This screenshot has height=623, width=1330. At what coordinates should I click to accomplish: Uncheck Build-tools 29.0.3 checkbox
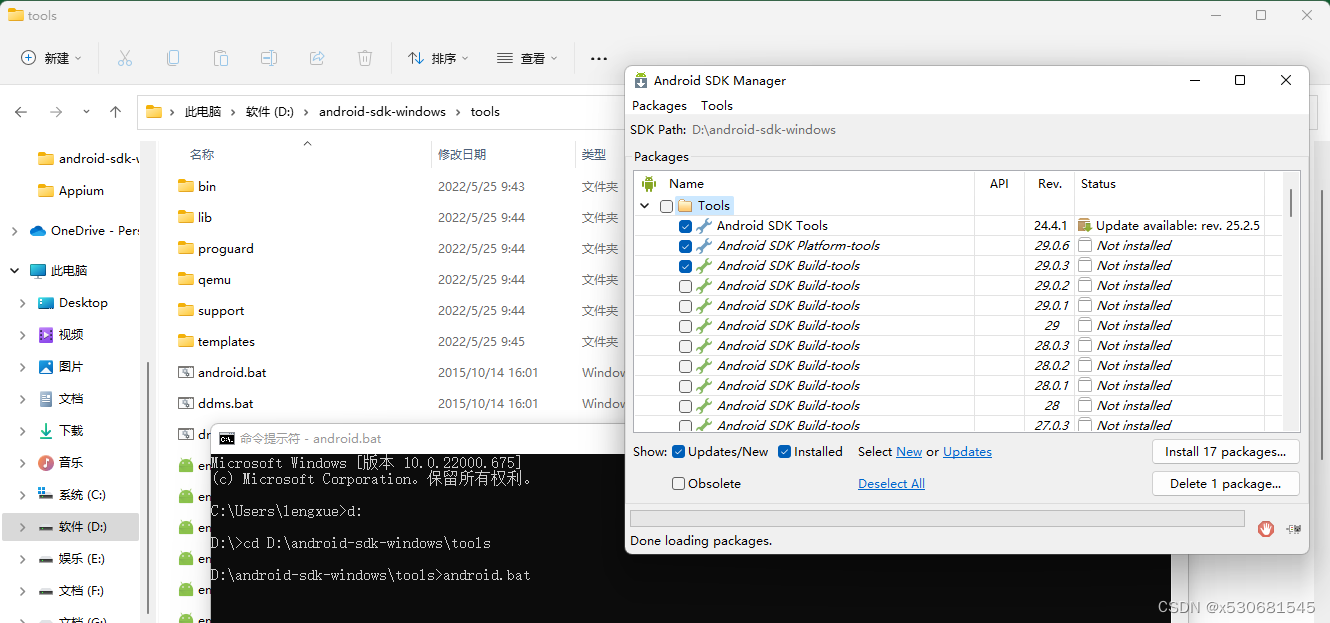click(x=685, y=266)
